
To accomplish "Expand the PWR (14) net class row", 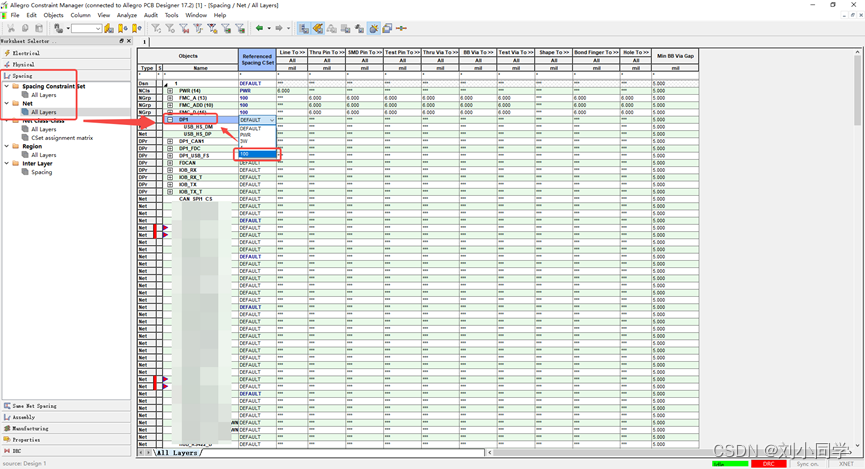I will click(170, 91).
